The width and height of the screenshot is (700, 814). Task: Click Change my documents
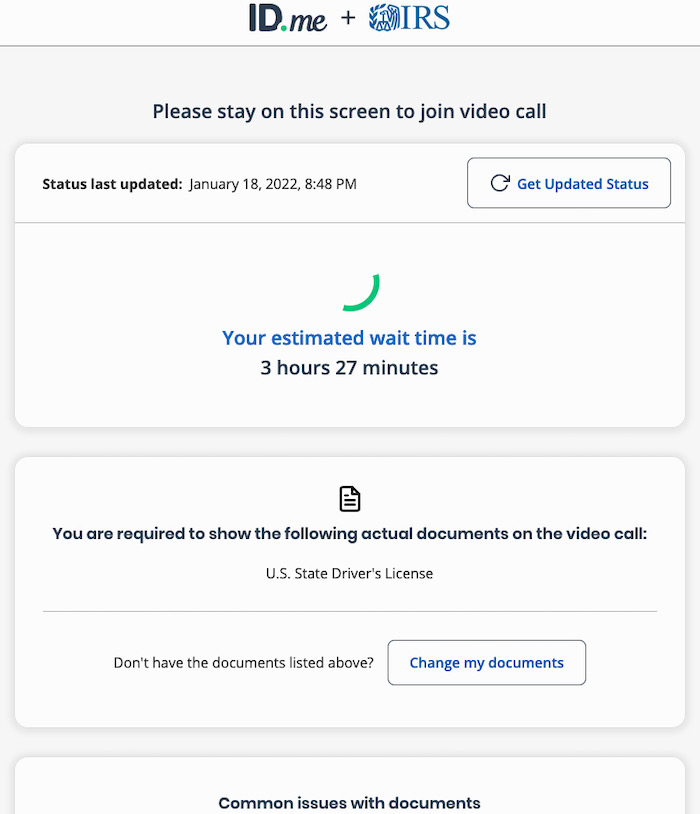486,662
